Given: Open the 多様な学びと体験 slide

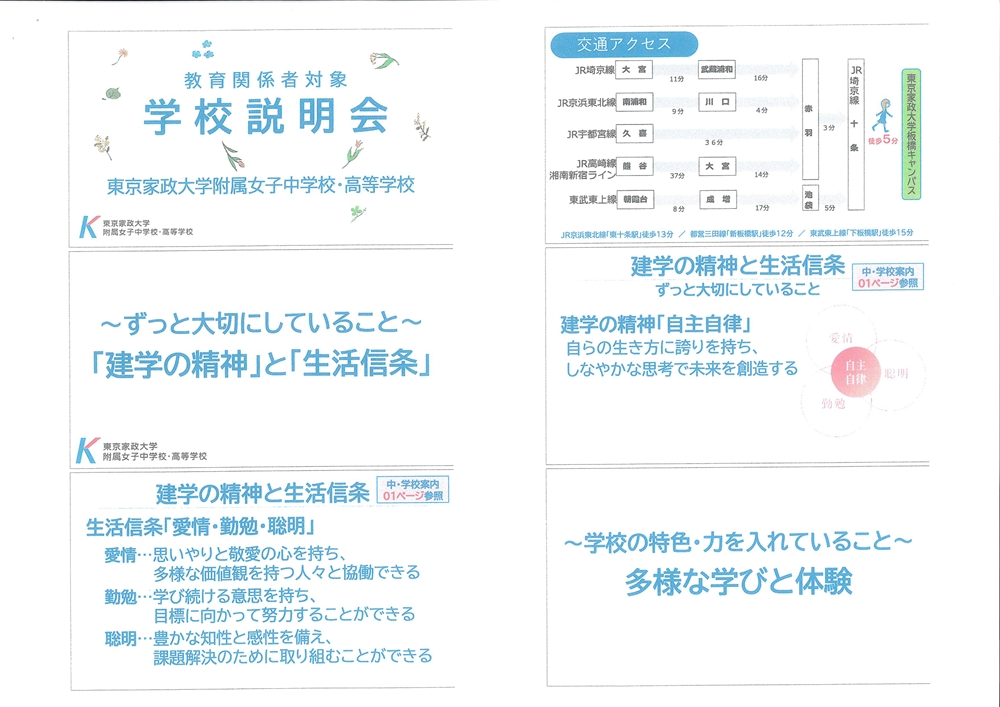Looking at the screenshot, I should tap(738, 575).
